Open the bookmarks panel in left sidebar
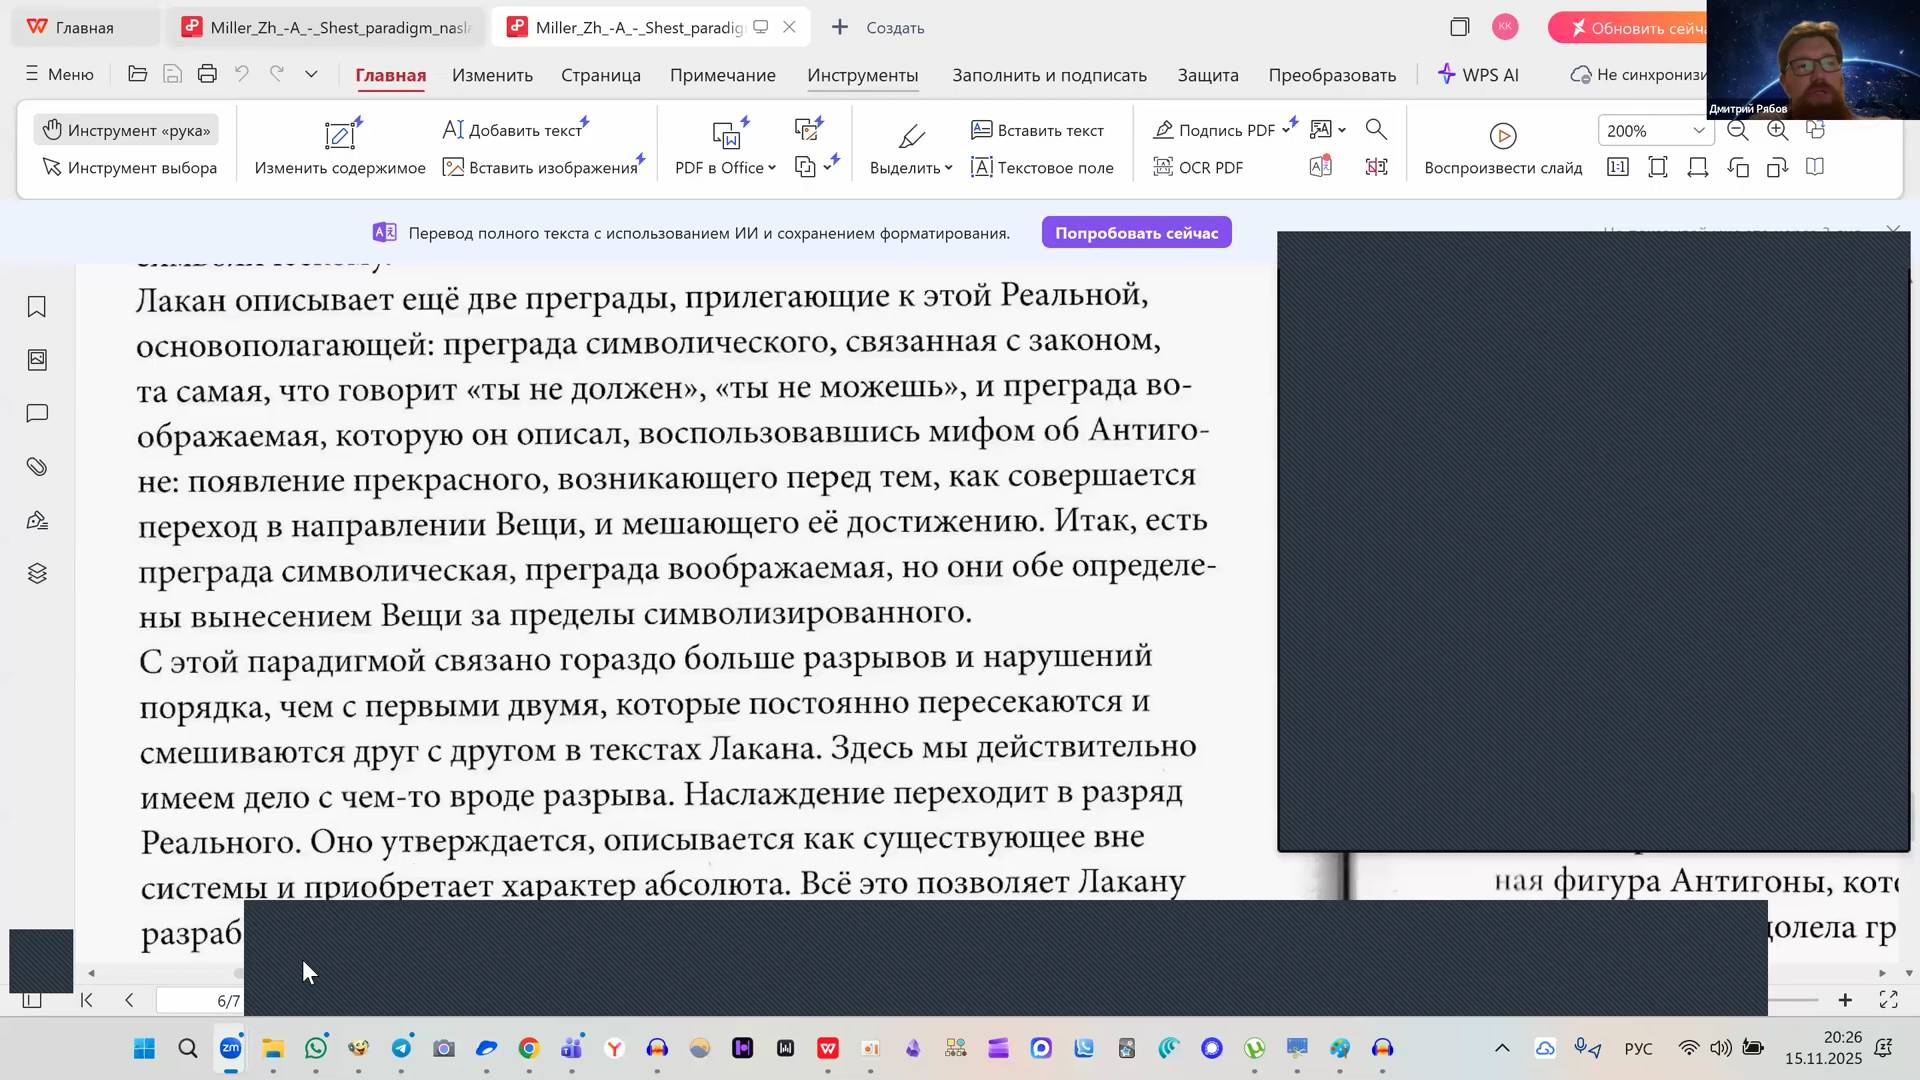 37,307
